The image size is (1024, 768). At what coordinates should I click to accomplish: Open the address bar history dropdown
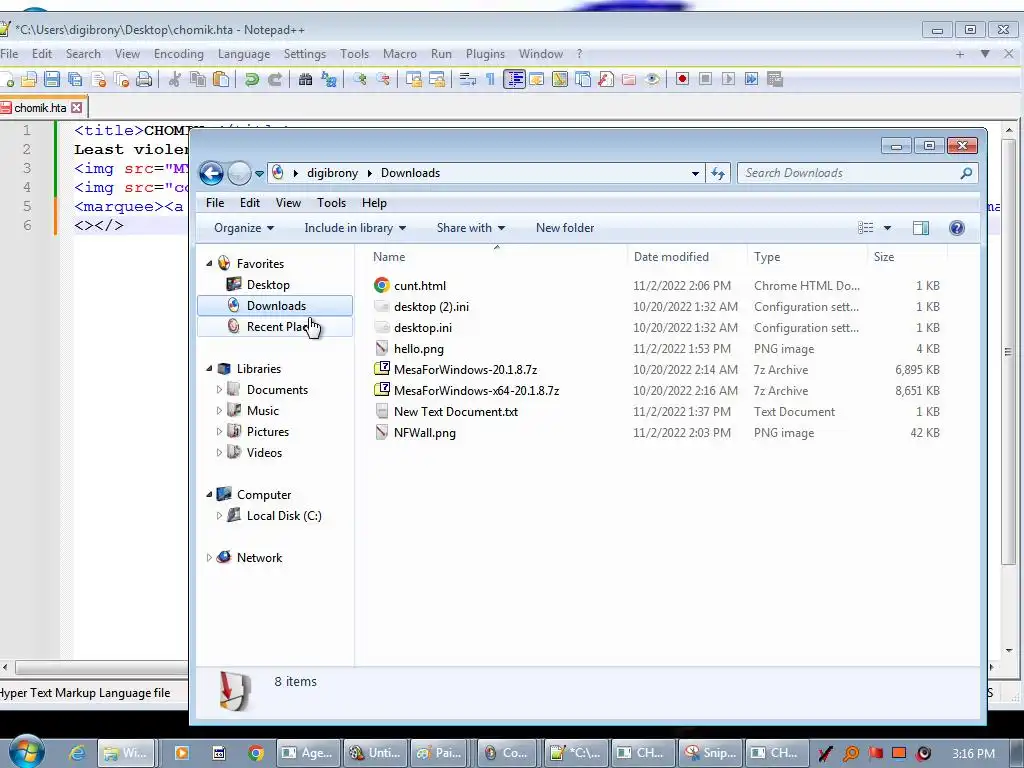(695, 173)
